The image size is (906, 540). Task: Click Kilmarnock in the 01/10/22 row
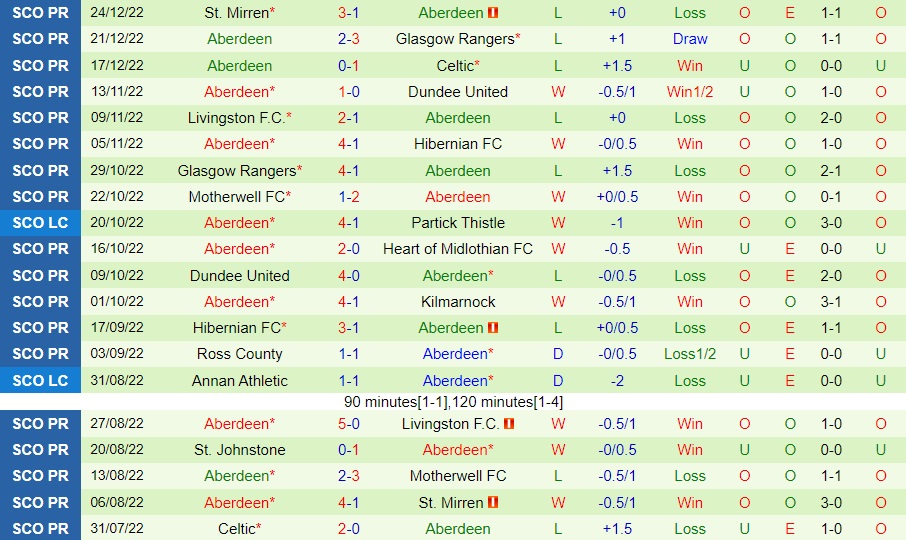(458, 301)
